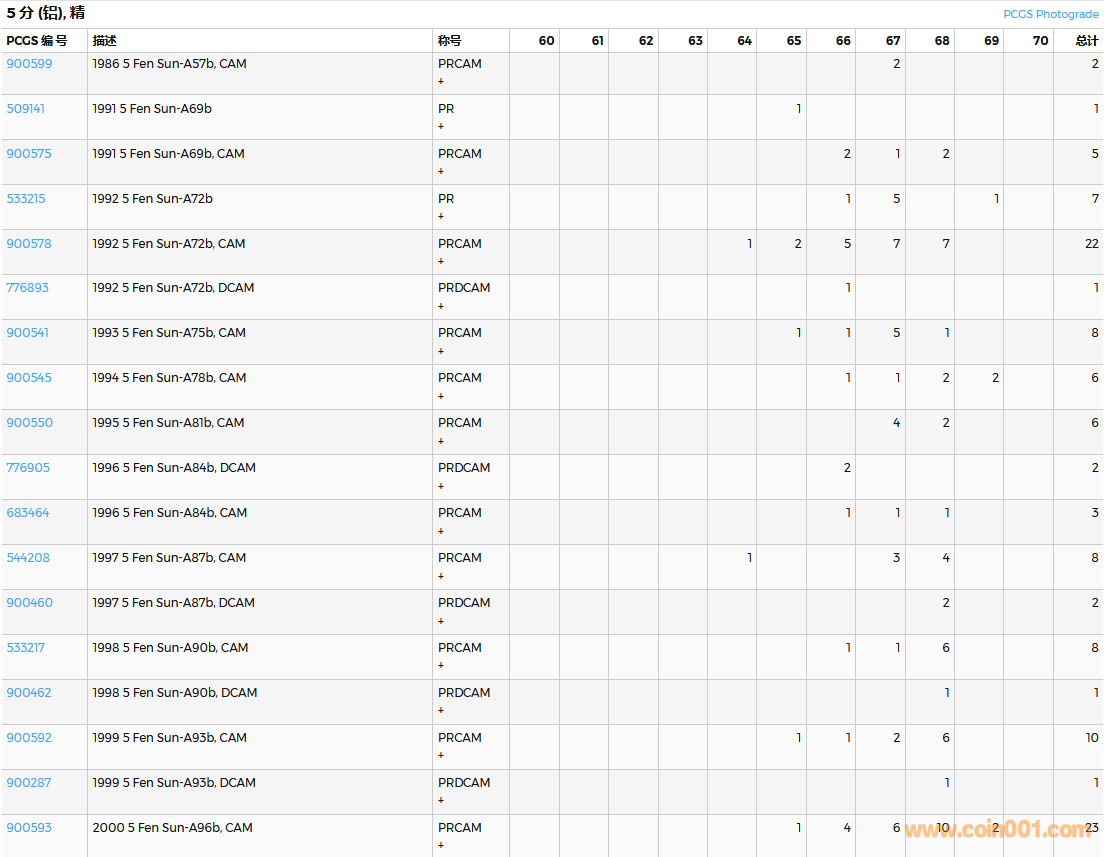Click the 描述 column header
This screenshot has width=1104, height=857.
click(105, 41)
